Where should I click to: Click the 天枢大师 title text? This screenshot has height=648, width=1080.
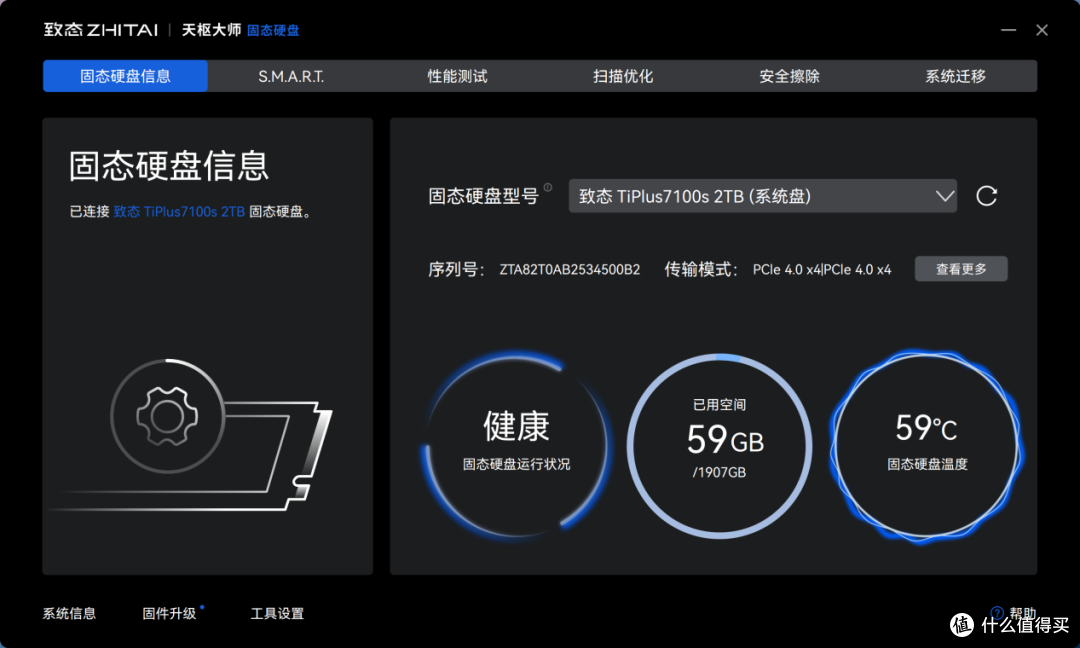[x=211, y=30]
